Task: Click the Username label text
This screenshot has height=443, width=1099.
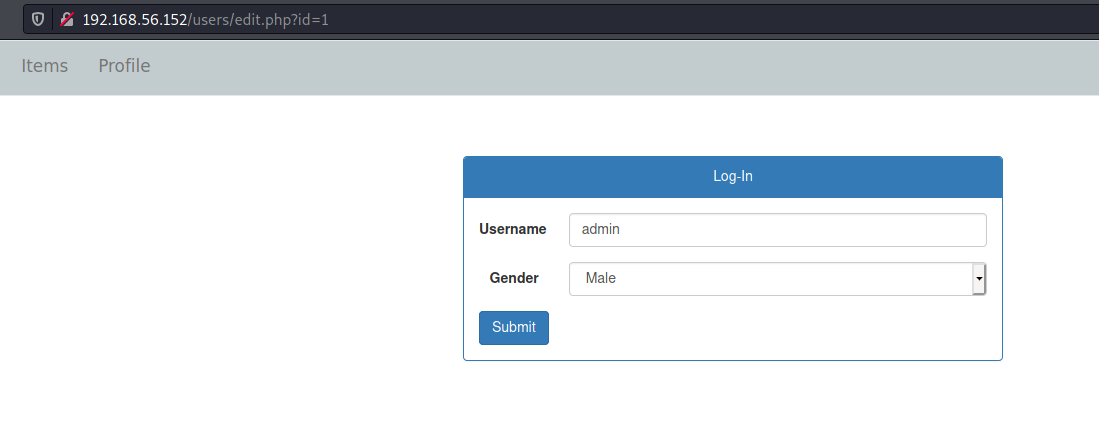Action: point(512,229)
